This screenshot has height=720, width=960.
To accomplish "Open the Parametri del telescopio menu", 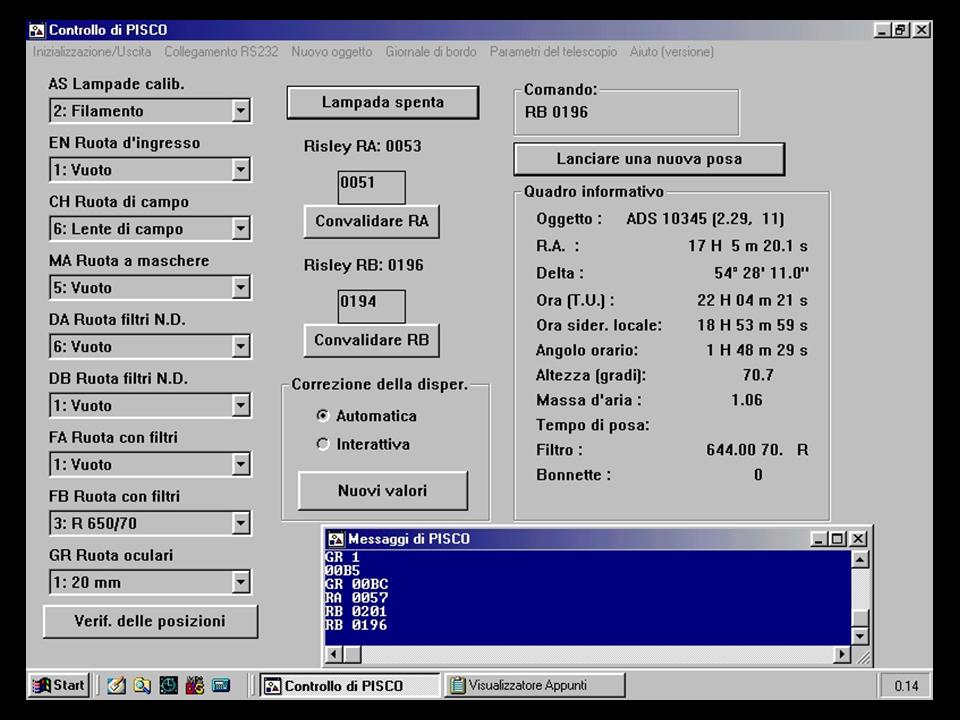I will tap(553, 51).
